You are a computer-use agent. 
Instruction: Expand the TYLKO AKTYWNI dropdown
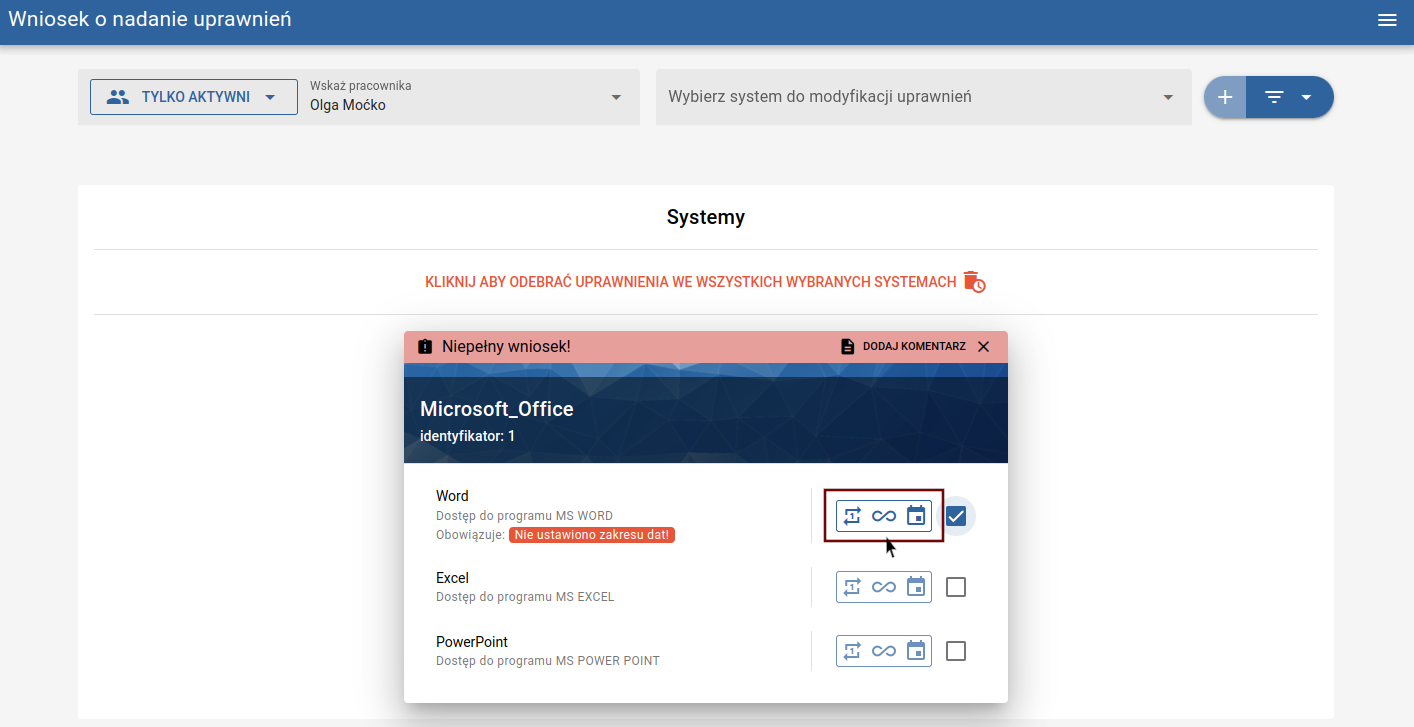click(194, 97)
